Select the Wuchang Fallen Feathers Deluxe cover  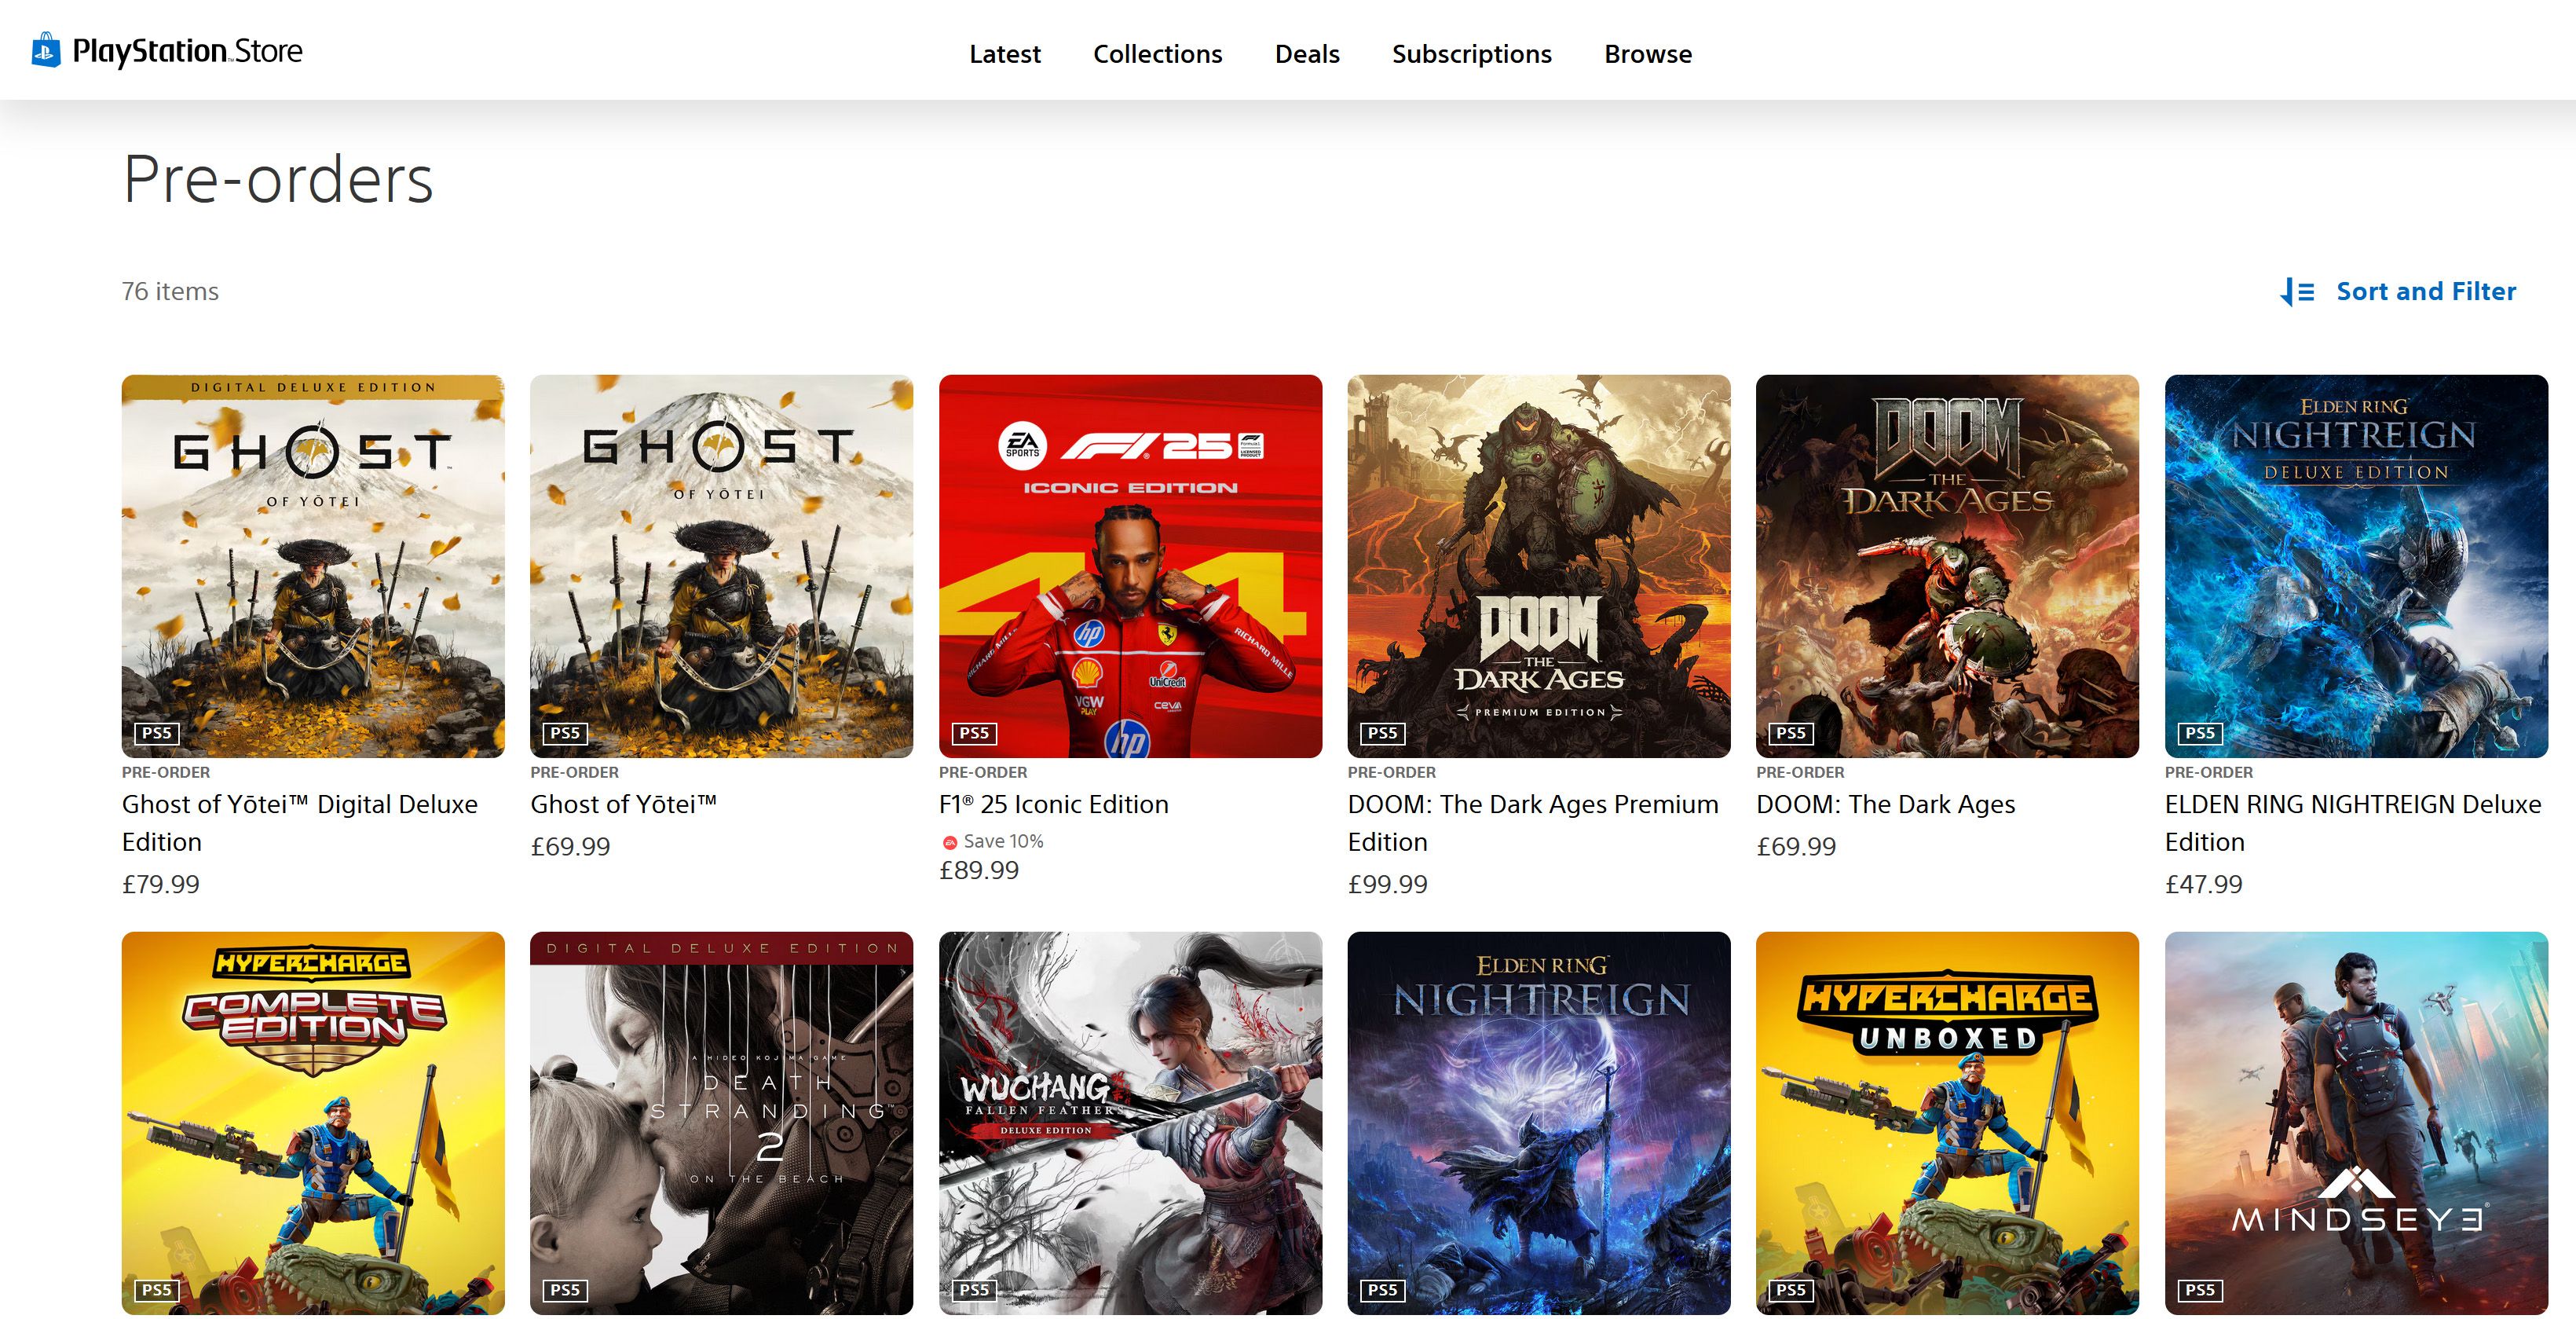(x=1130, y=1123)
